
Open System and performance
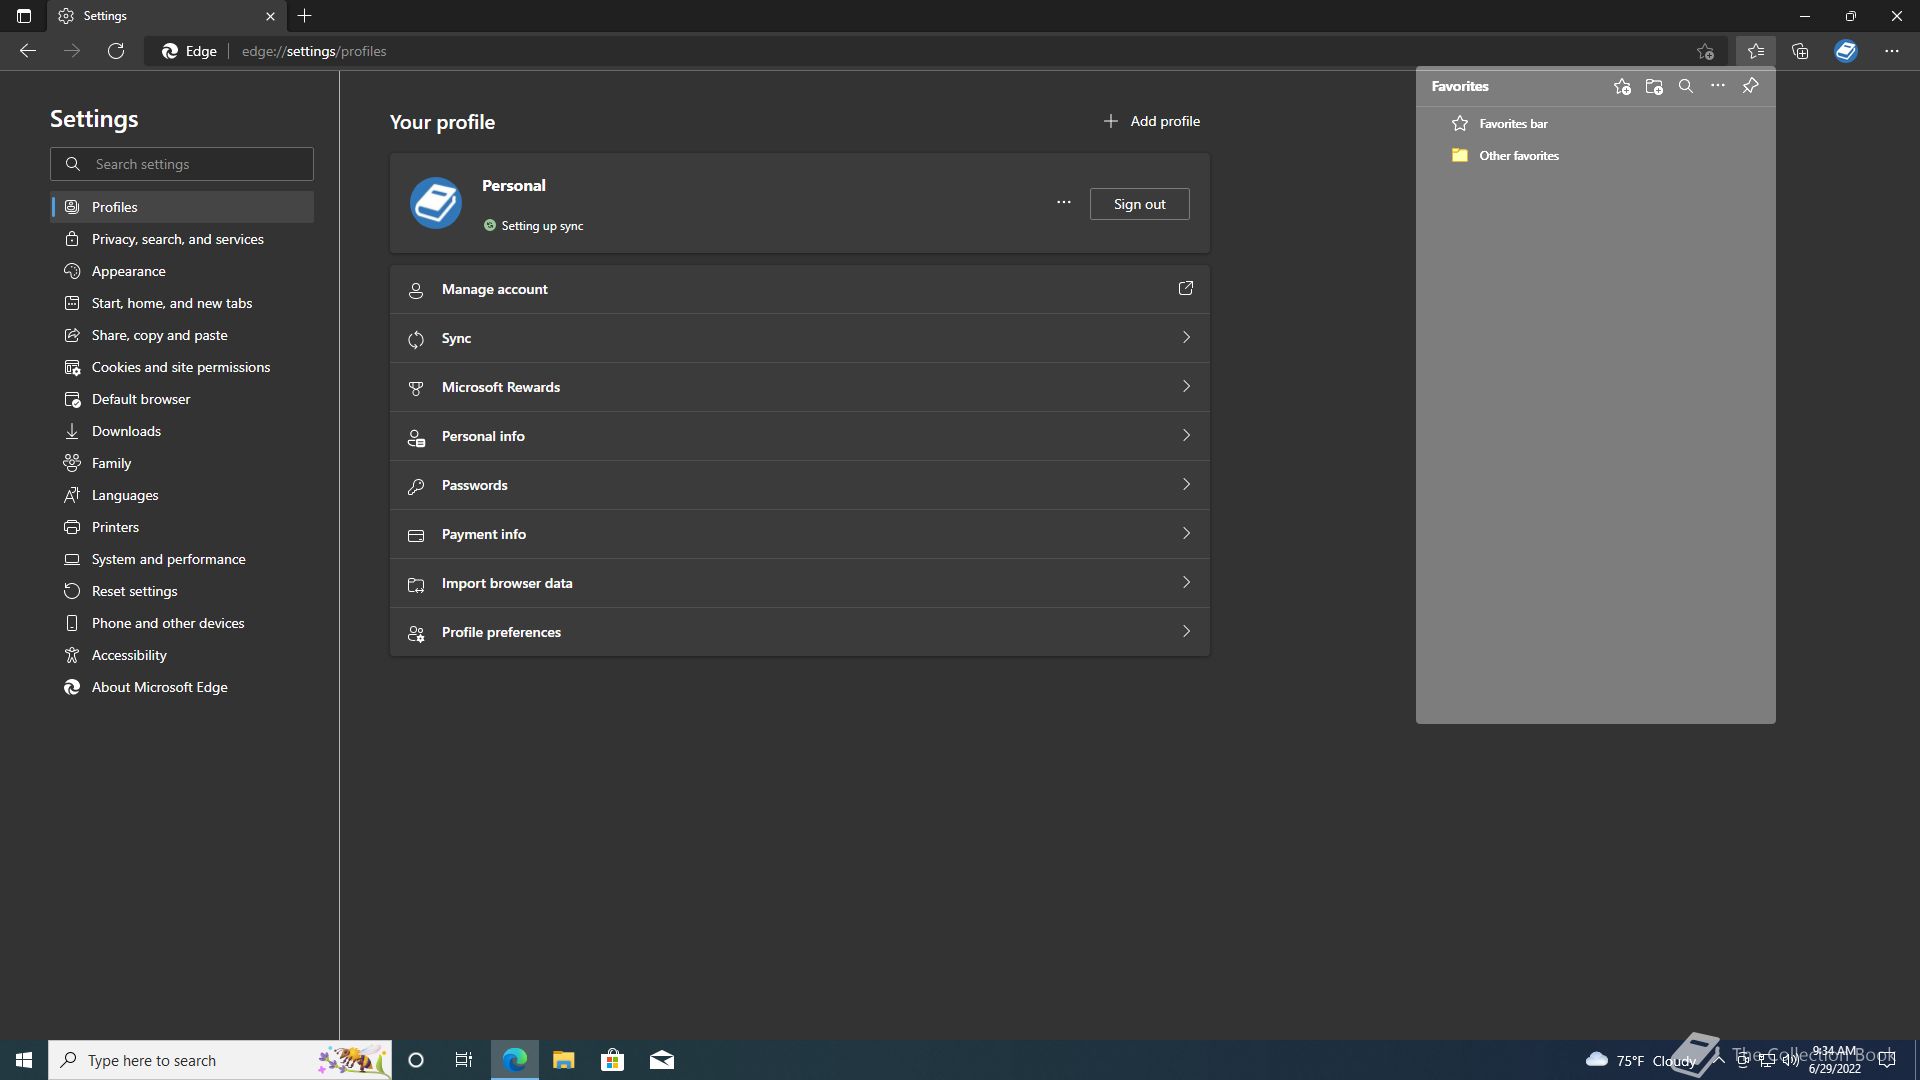click(182, 559)
